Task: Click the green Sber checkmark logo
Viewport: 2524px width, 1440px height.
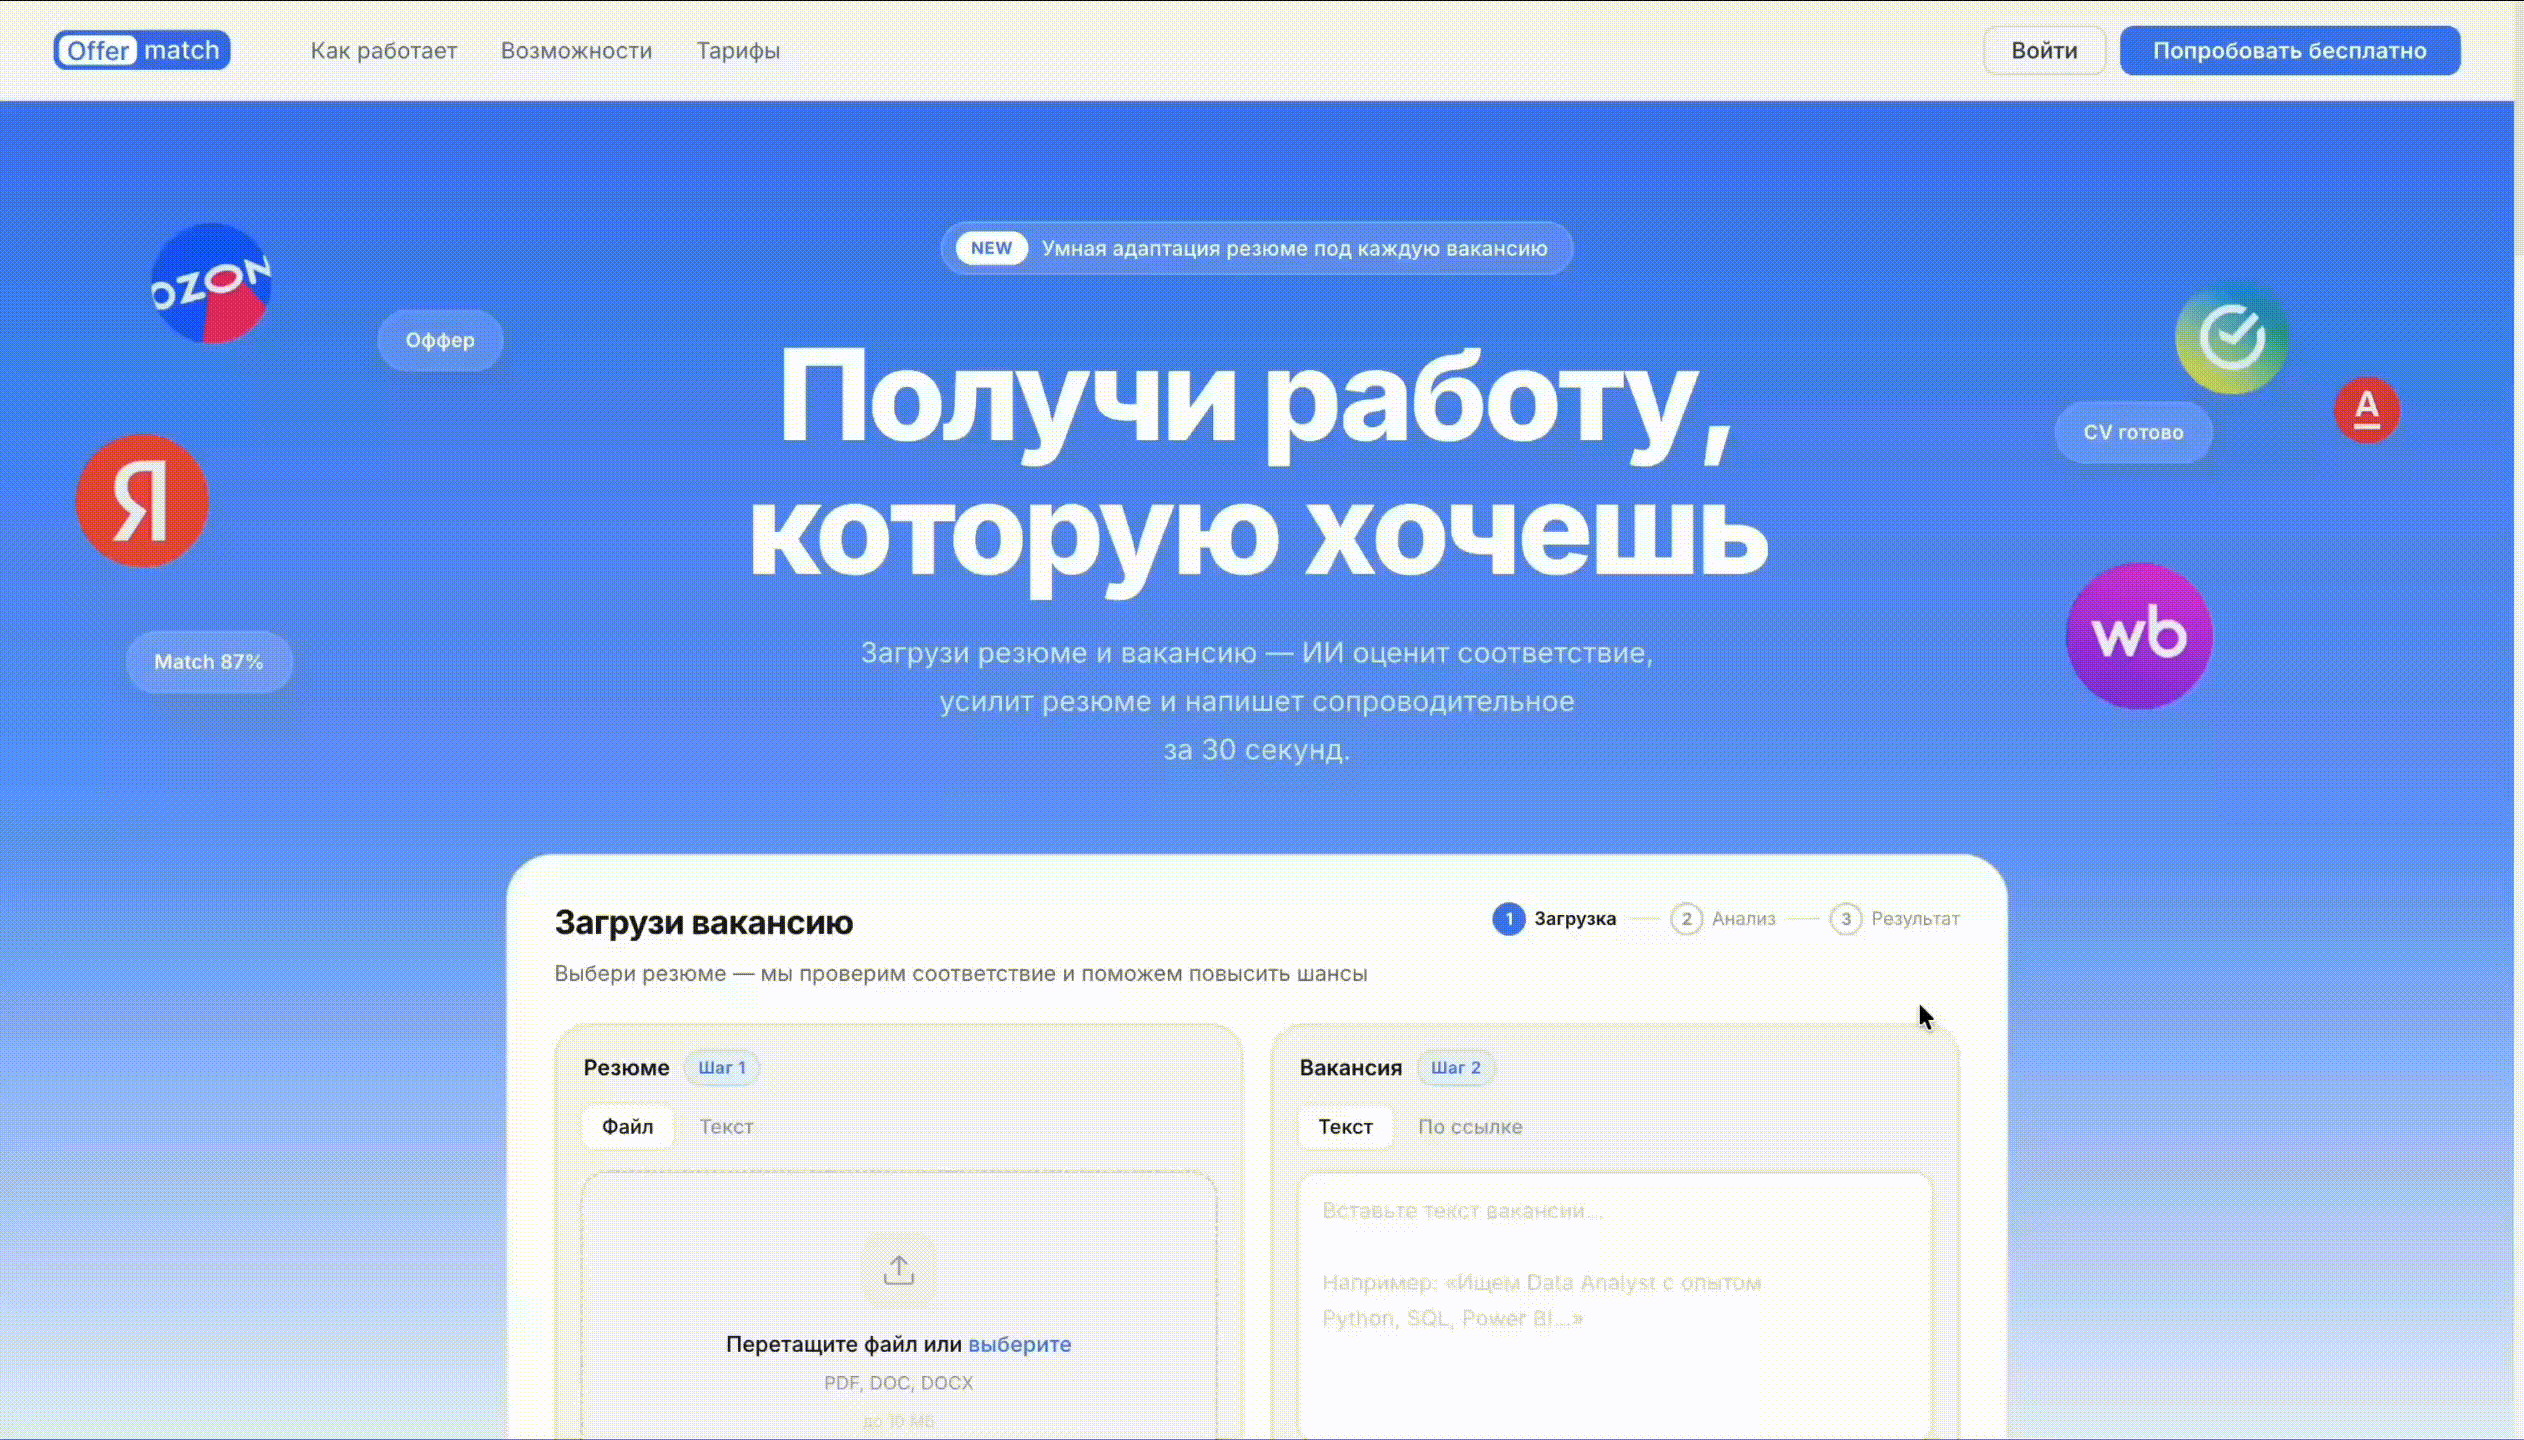Action: tap(2232, 338)
